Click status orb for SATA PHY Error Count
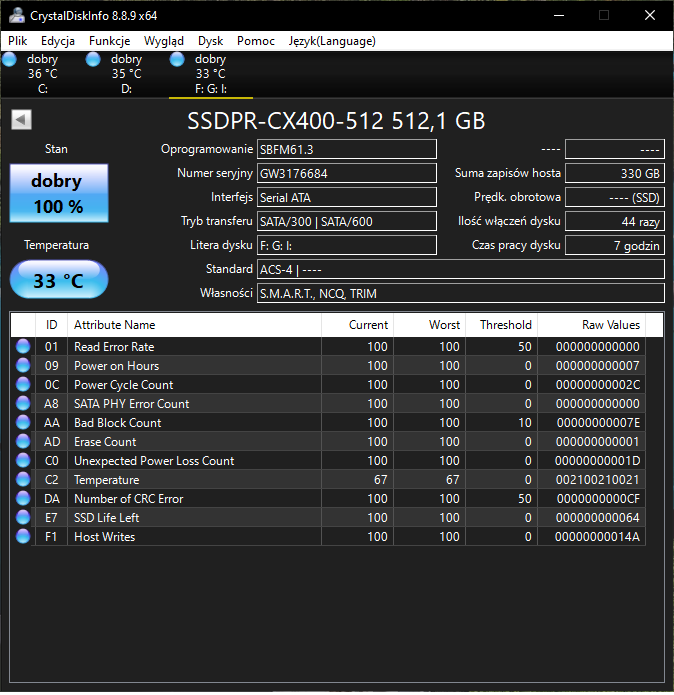Screen dimensions: 674x695 coord(23,403)
